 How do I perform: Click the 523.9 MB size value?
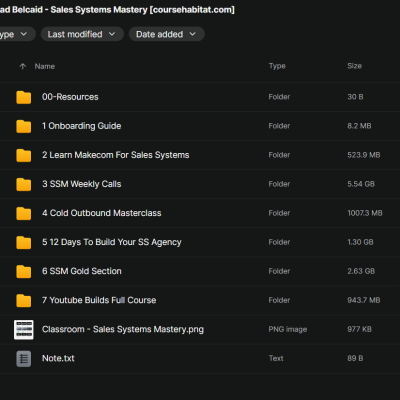click(x=364, y=155)
